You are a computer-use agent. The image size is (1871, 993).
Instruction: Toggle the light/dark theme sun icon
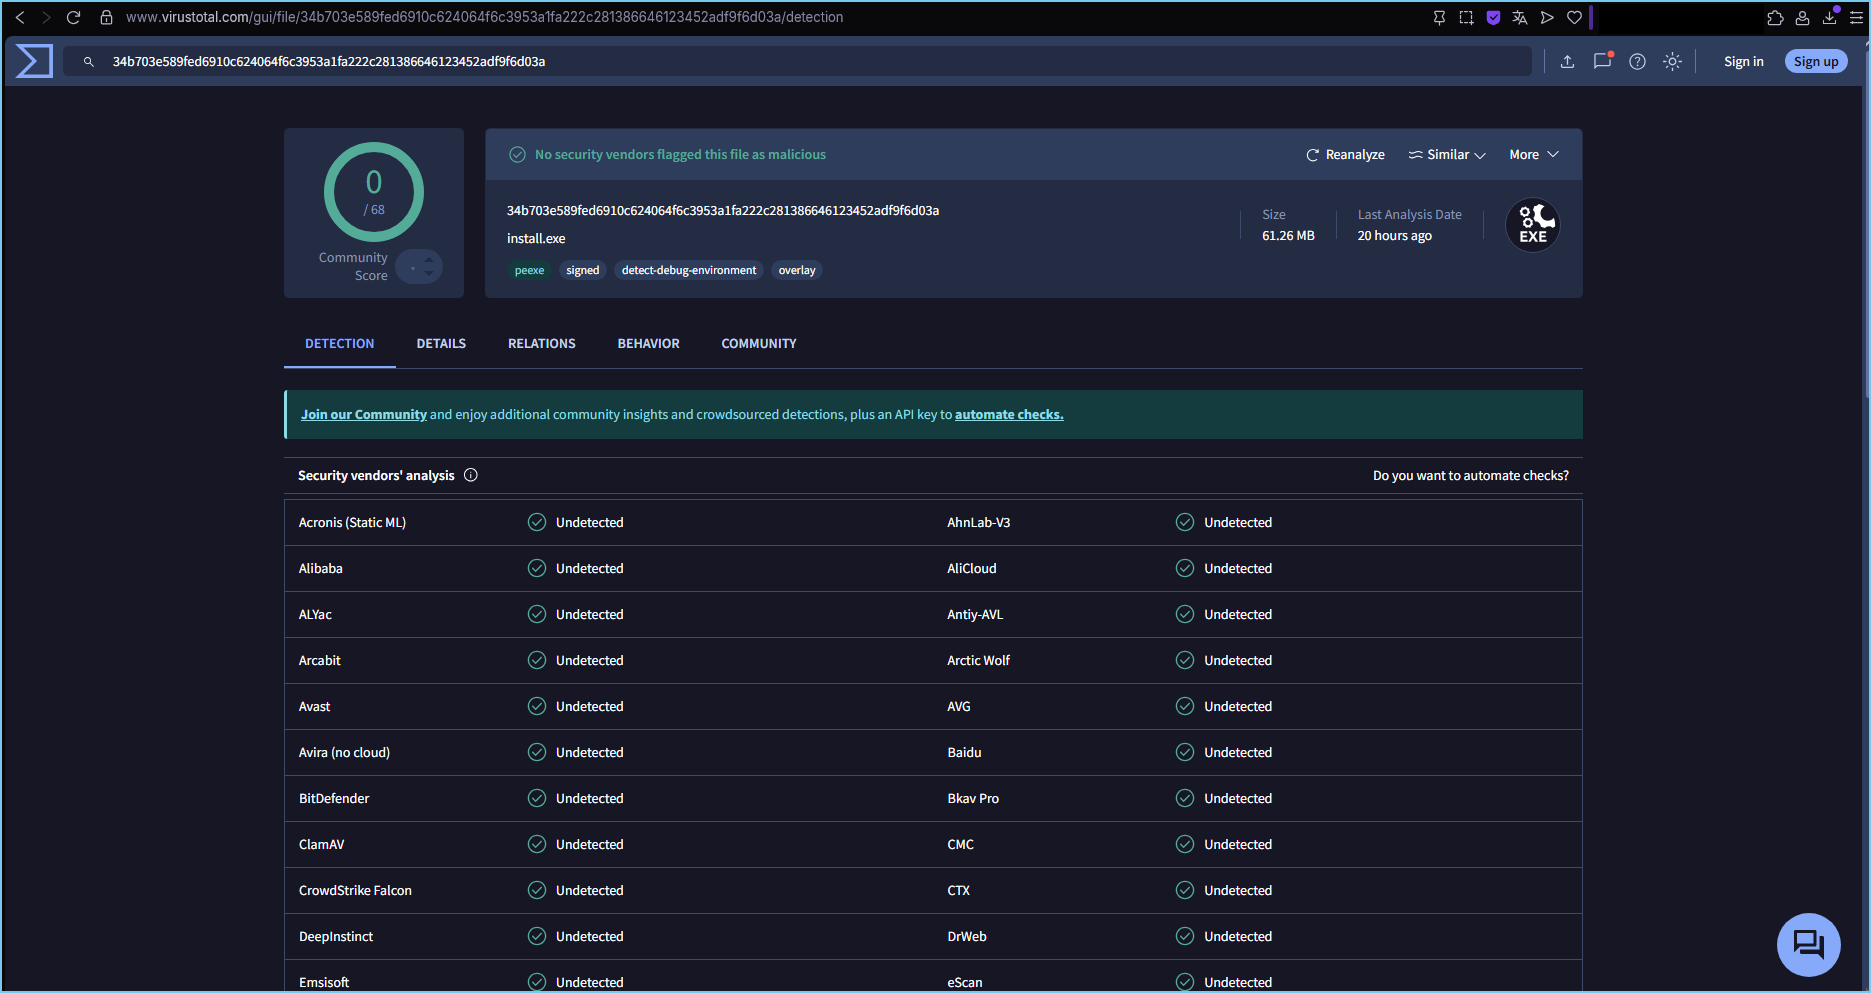1672,61
